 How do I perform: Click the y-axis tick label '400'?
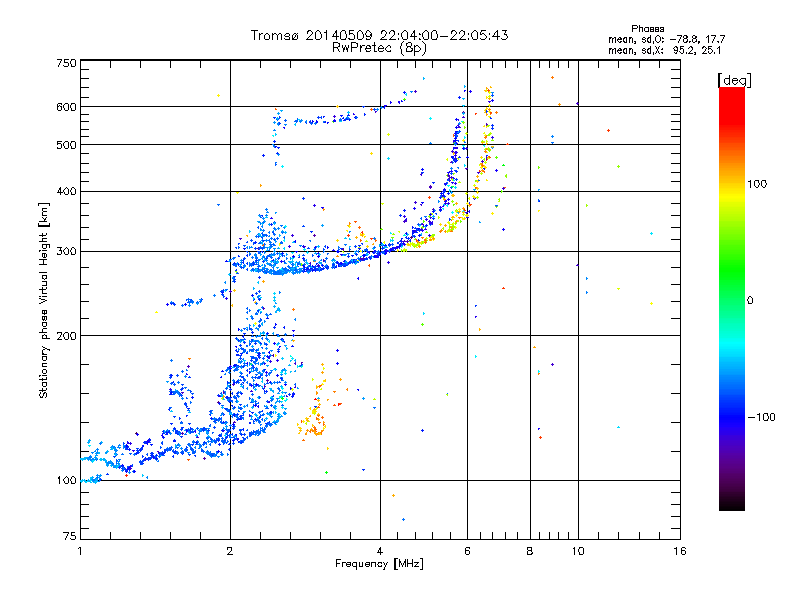pos(66,191)
